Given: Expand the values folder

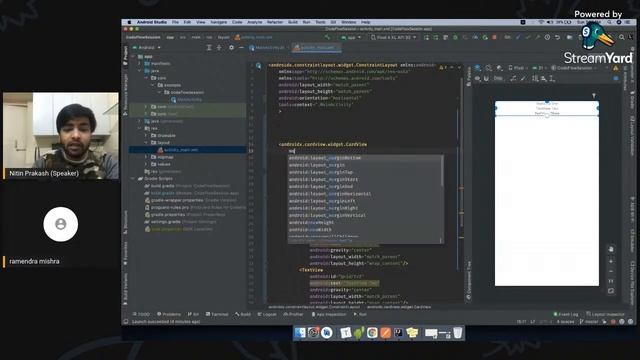Looking at the screenshot, I should (x=146, y=164).
